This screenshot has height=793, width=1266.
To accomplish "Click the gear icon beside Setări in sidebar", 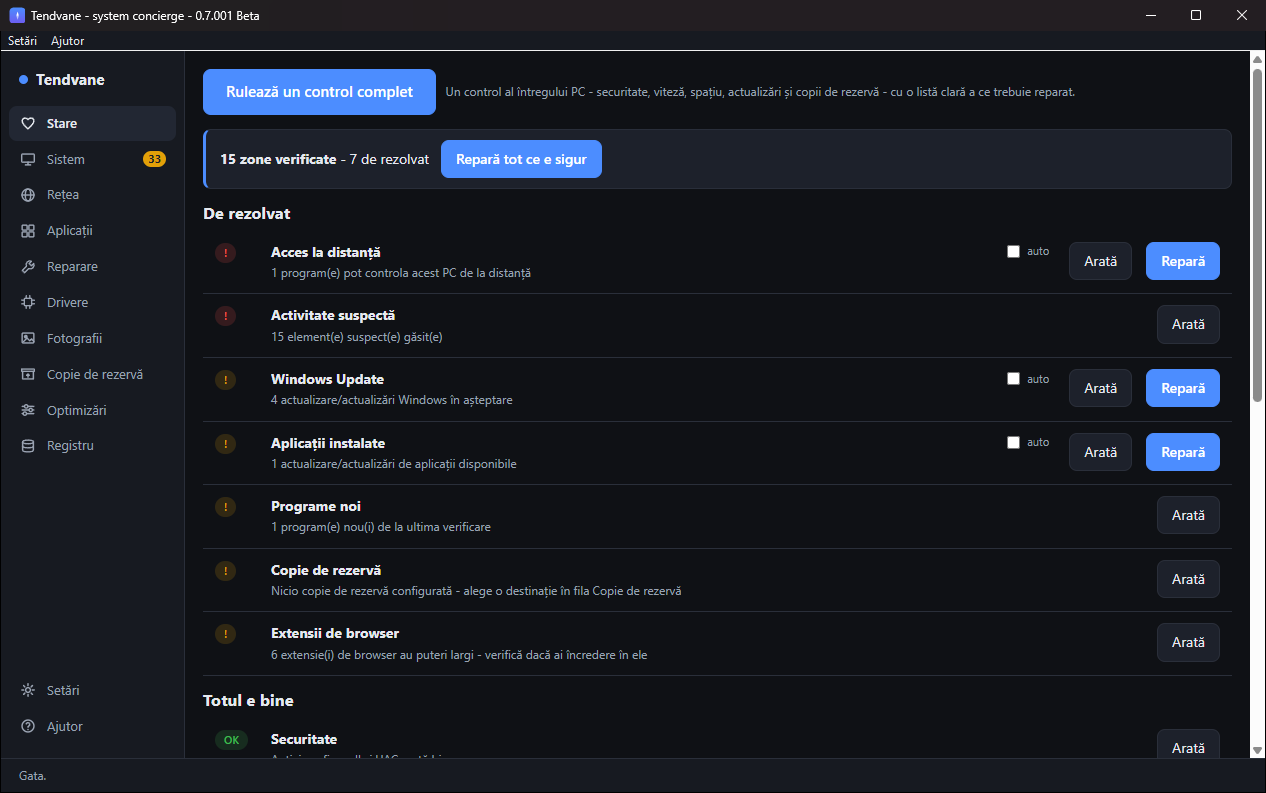I will [x=28, y=691].
